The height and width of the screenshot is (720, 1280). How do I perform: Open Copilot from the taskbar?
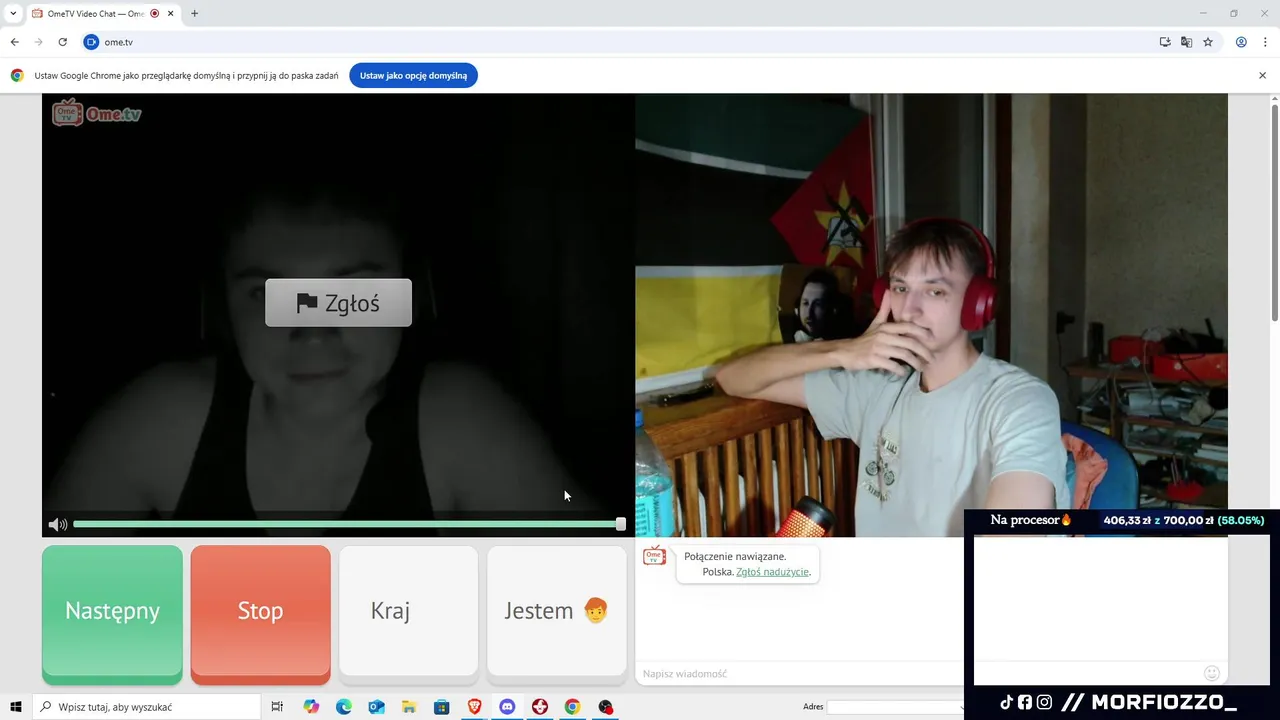pyautogui.click(x=311, y=707)
